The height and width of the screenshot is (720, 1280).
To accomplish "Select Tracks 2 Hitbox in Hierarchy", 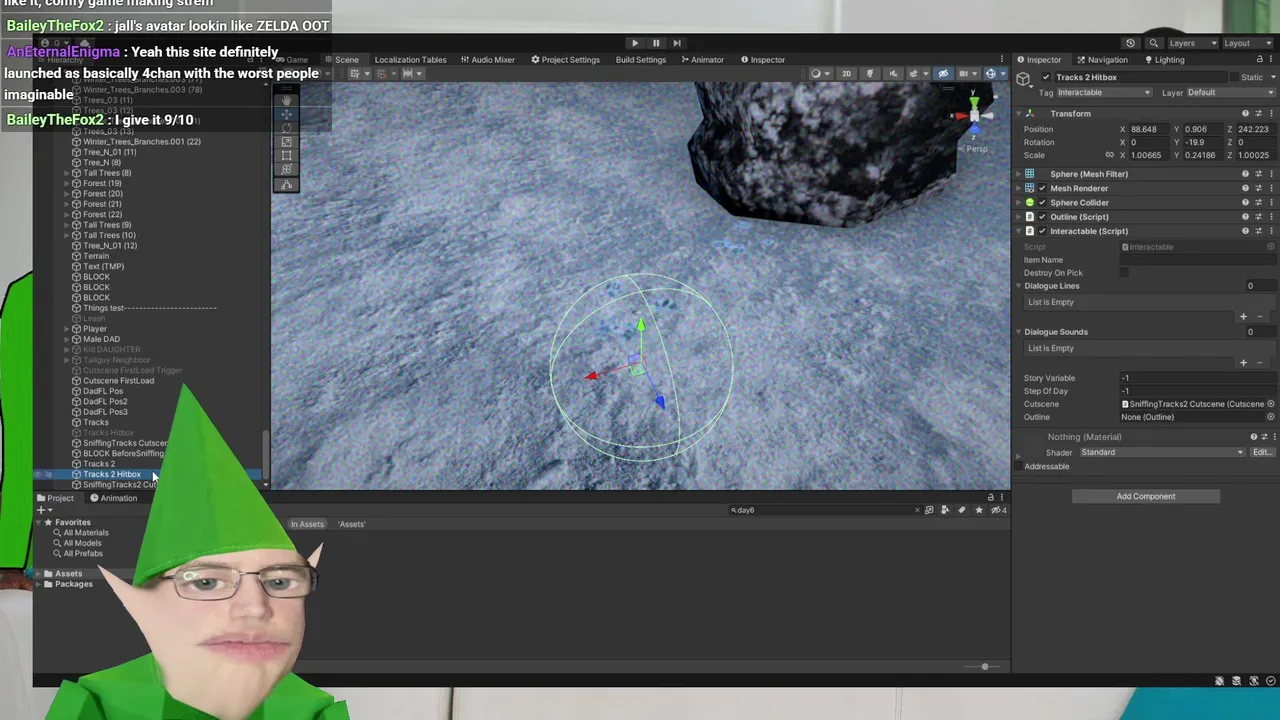I will click(112, 474).
